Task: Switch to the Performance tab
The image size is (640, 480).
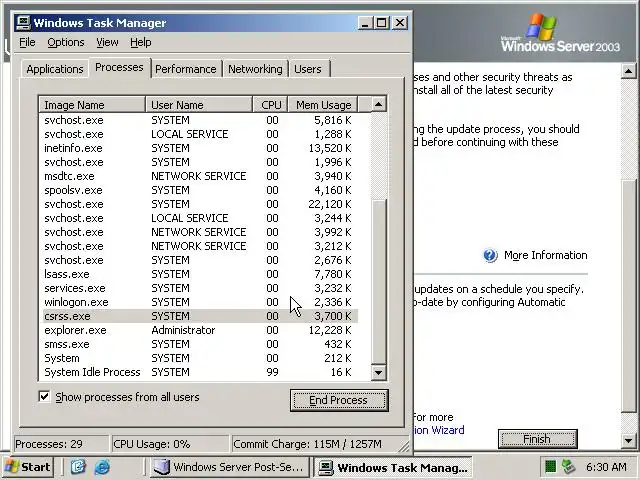Action: click(186, 69)
